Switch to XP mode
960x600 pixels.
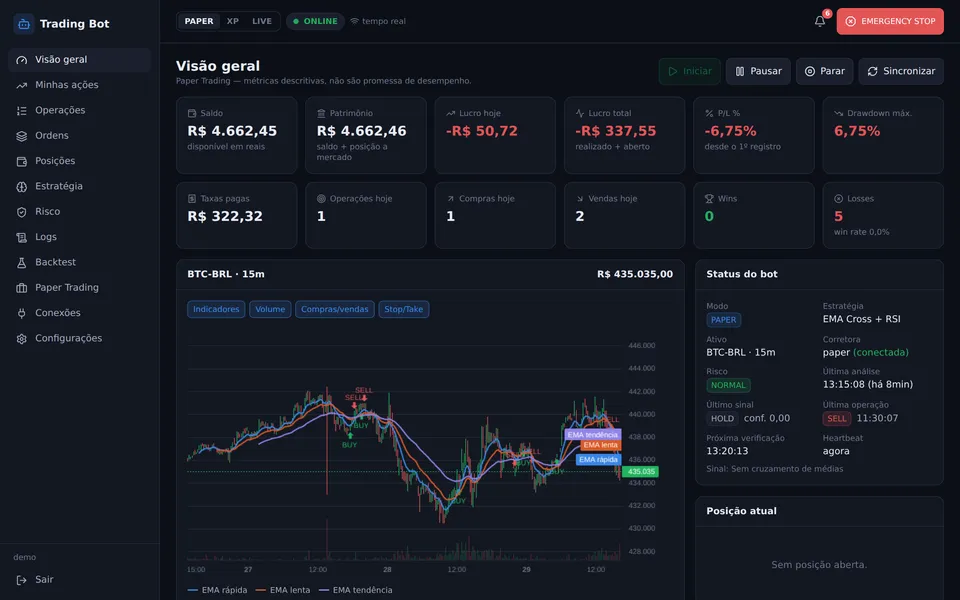point(233,21)
